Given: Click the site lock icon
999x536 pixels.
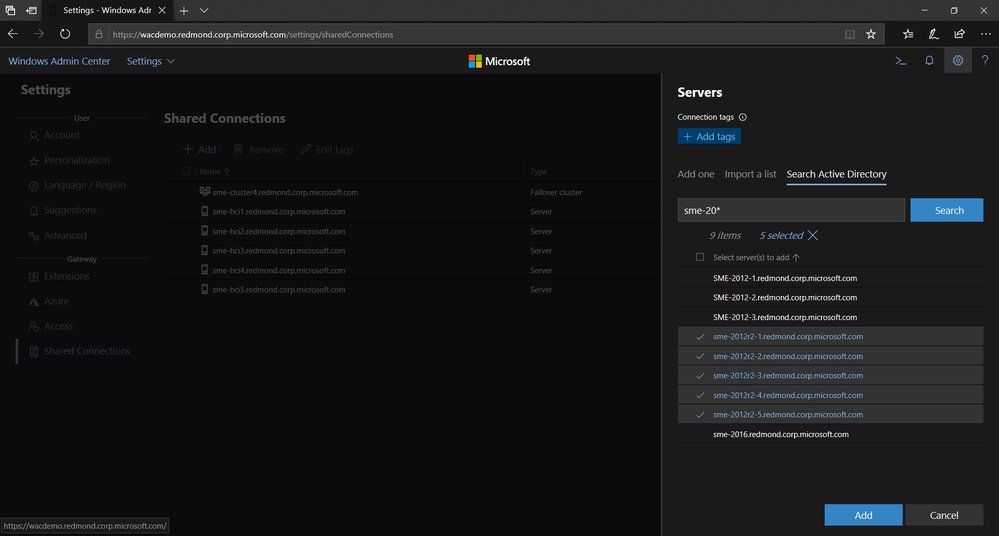Looking at the screenshot, I should point(99,34).
